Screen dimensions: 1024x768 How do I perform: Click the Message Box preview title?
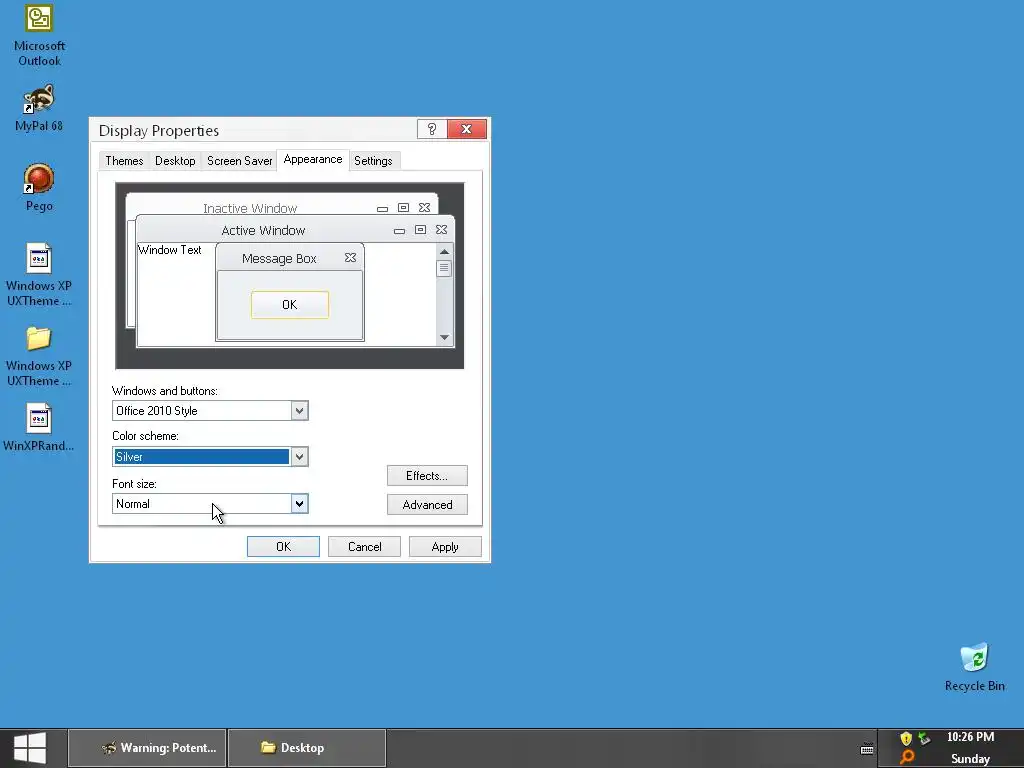point(279,259)
